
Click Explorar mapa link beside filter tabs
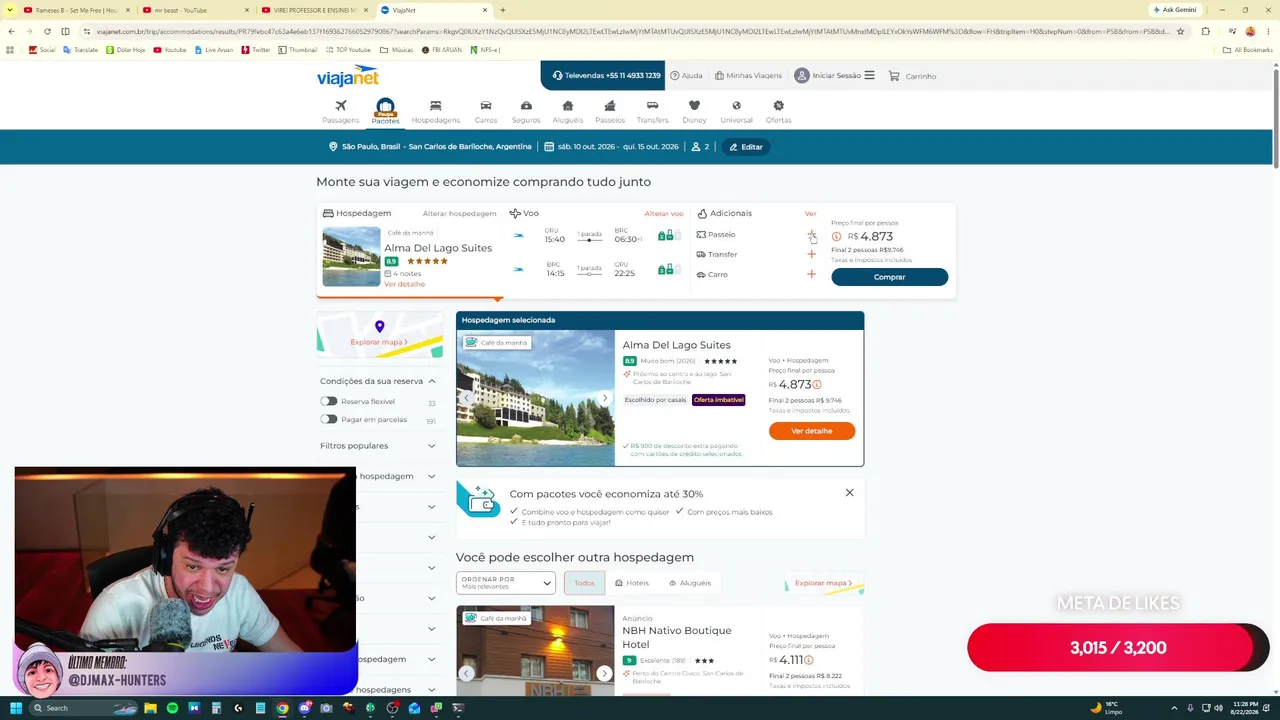coord(824,583)
